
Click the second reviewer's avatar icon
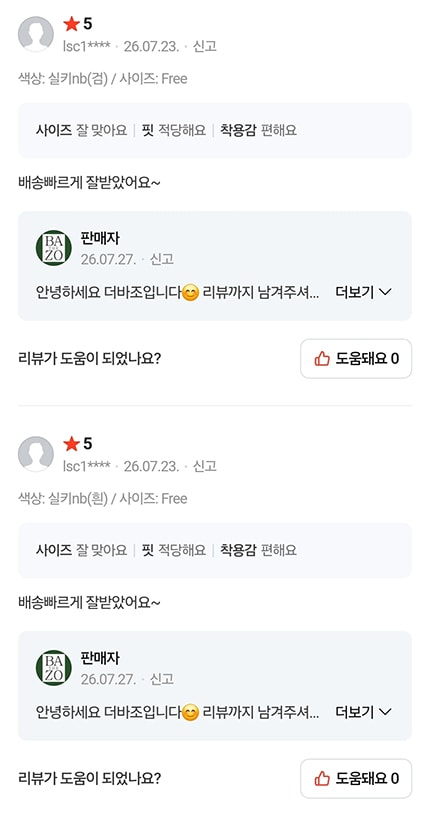pos(36,454)
